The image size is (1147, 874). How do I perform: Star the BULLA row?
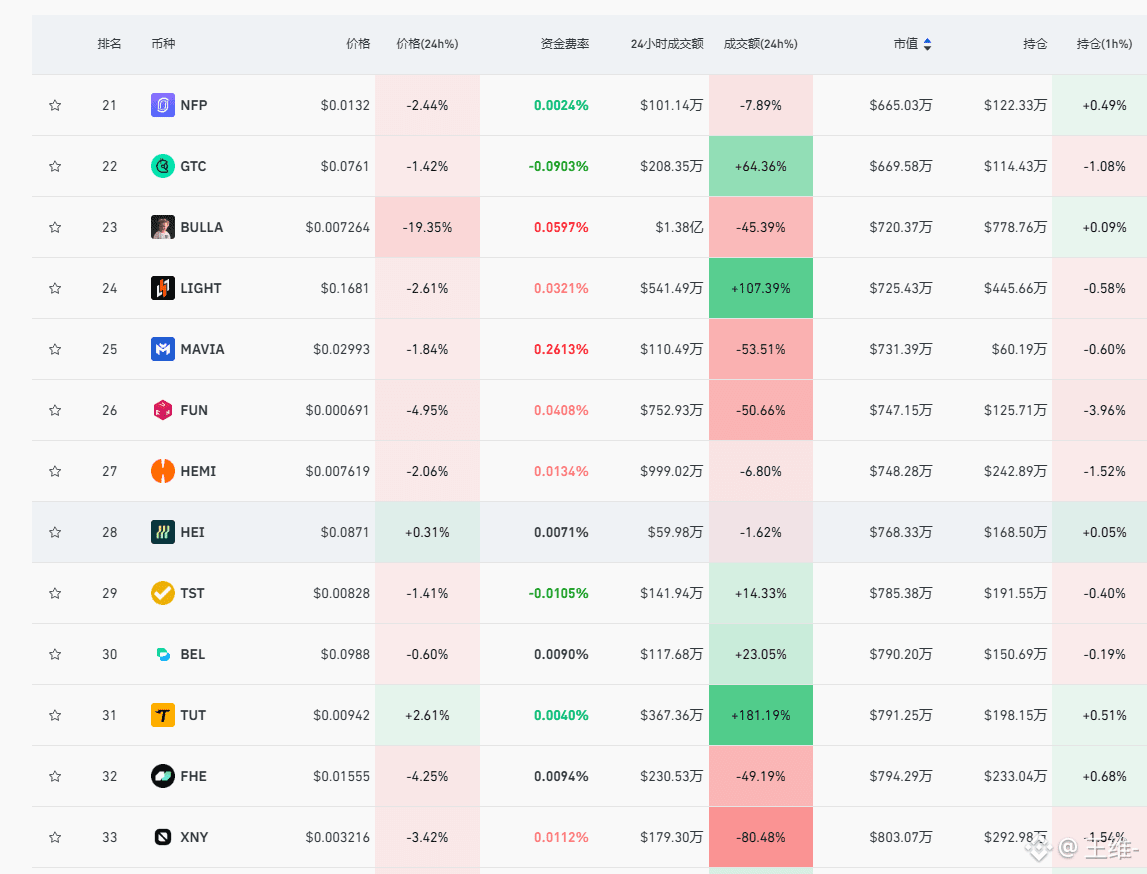pos(55,227)
